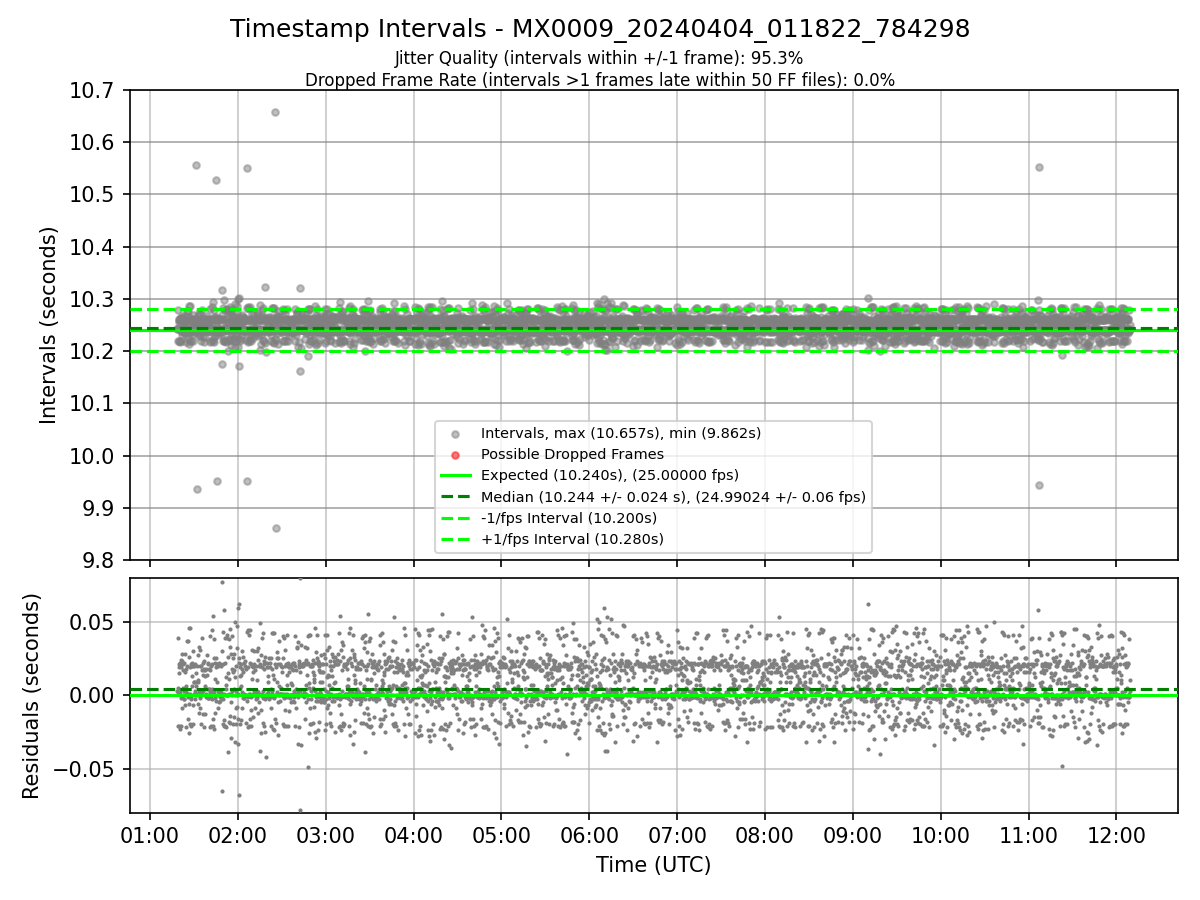The width and height of the screenshot is (1200, 900).
Task: Click the '10.2' tick label on the intervals axis
Action: pyautogui.click(x=92, y=351)
